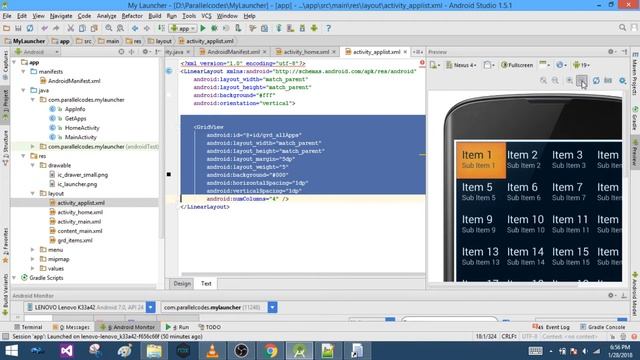The image size is (640, 360).
Task: Click the Synchronize toolbar icon
Action: 30,28
